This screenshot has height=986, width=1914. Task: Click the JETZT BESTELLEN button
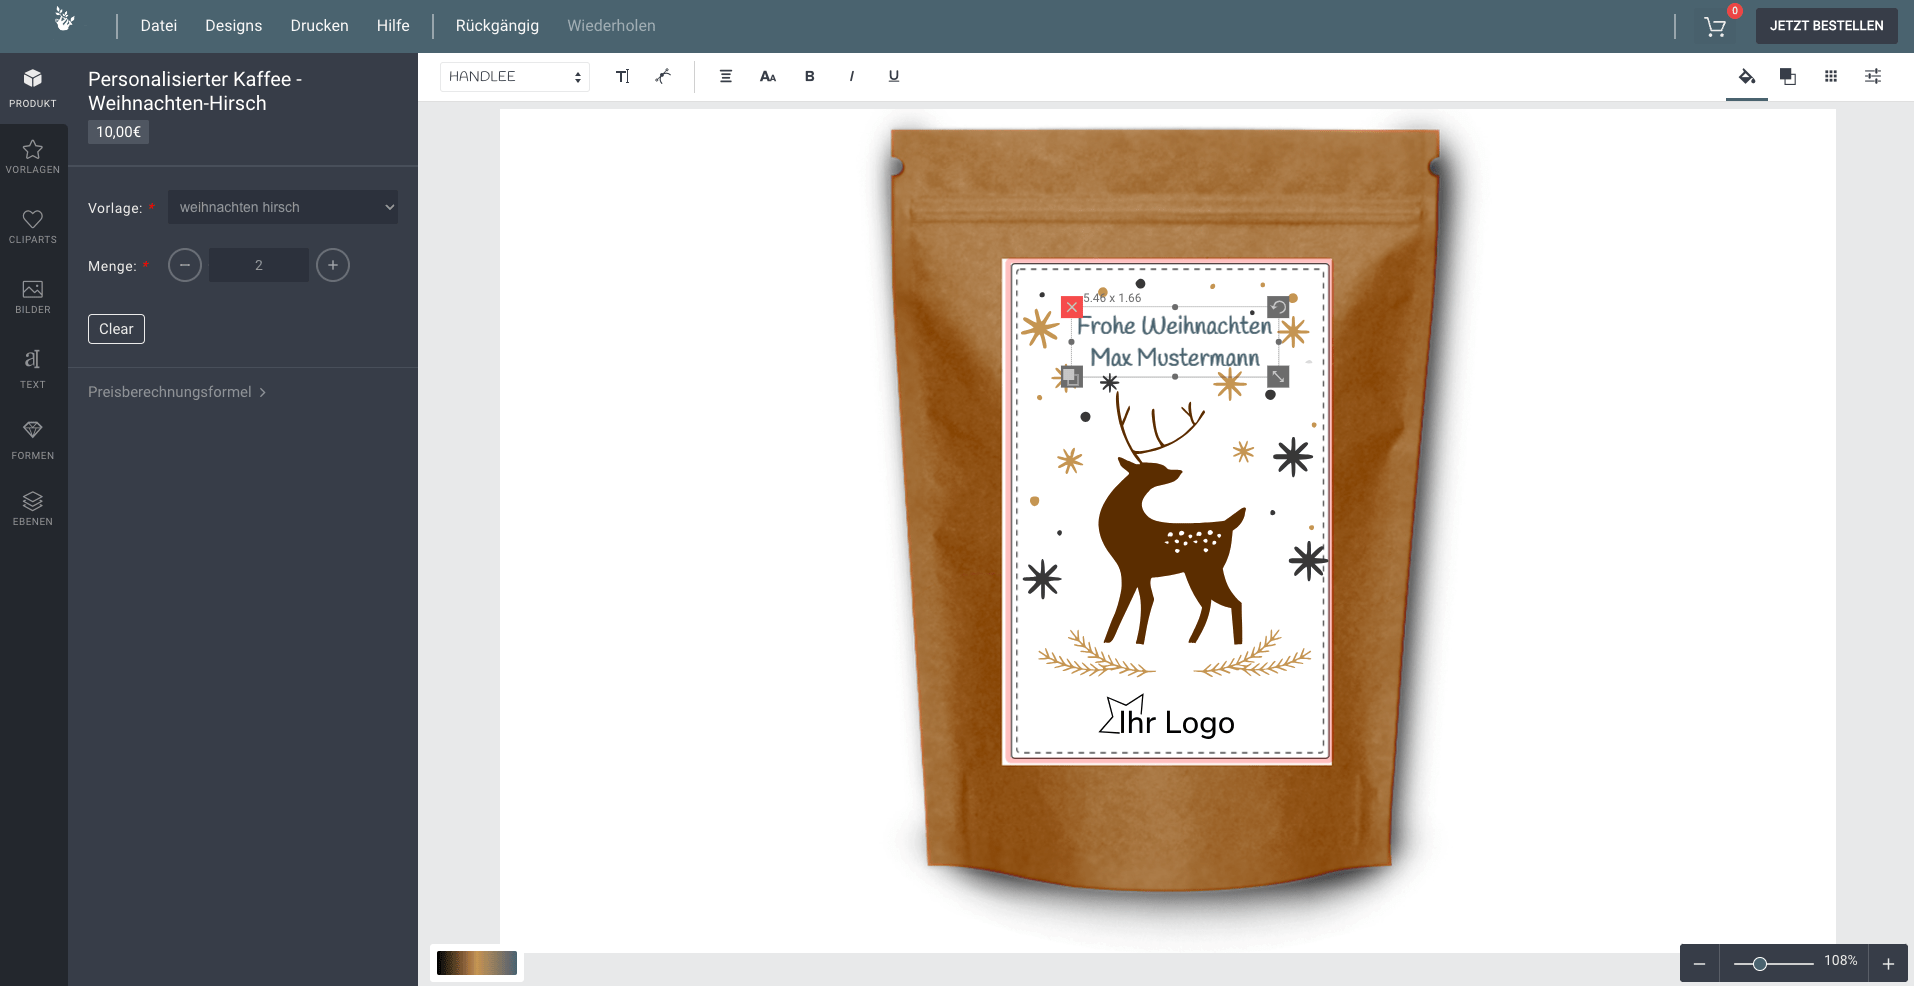point(1826,26)
